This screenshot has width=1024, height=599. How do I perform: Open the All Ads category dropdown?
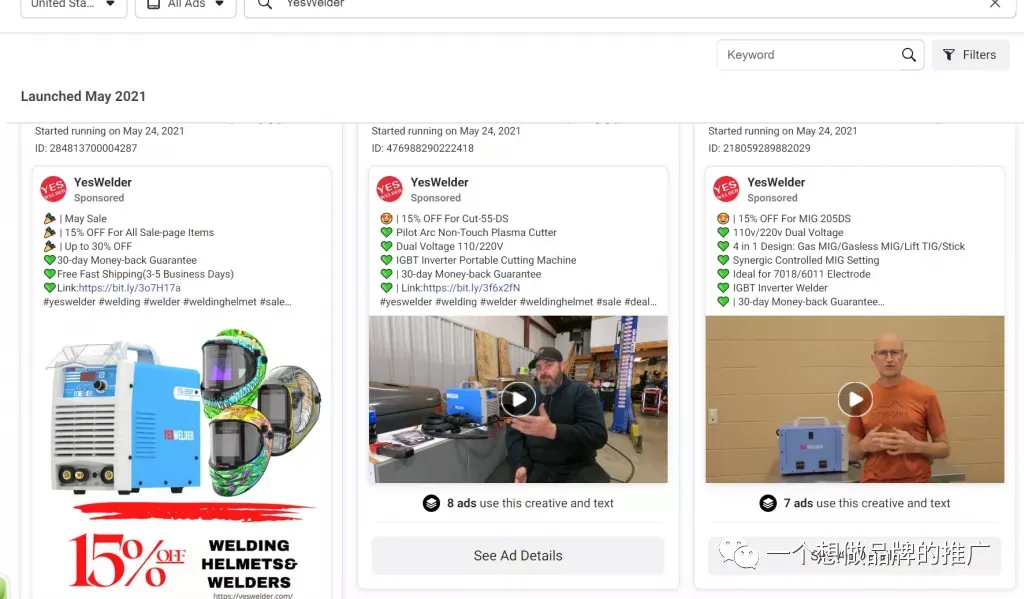pyautogui.click(x=185, y=5)
